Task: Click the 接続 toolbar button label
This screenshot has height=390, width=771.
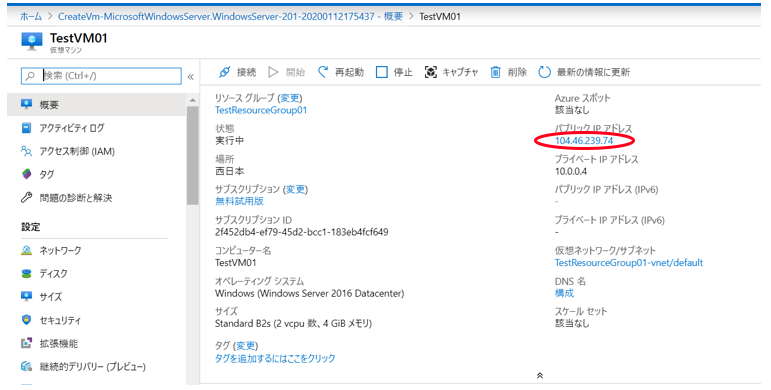Action: (x=246, y=72)
